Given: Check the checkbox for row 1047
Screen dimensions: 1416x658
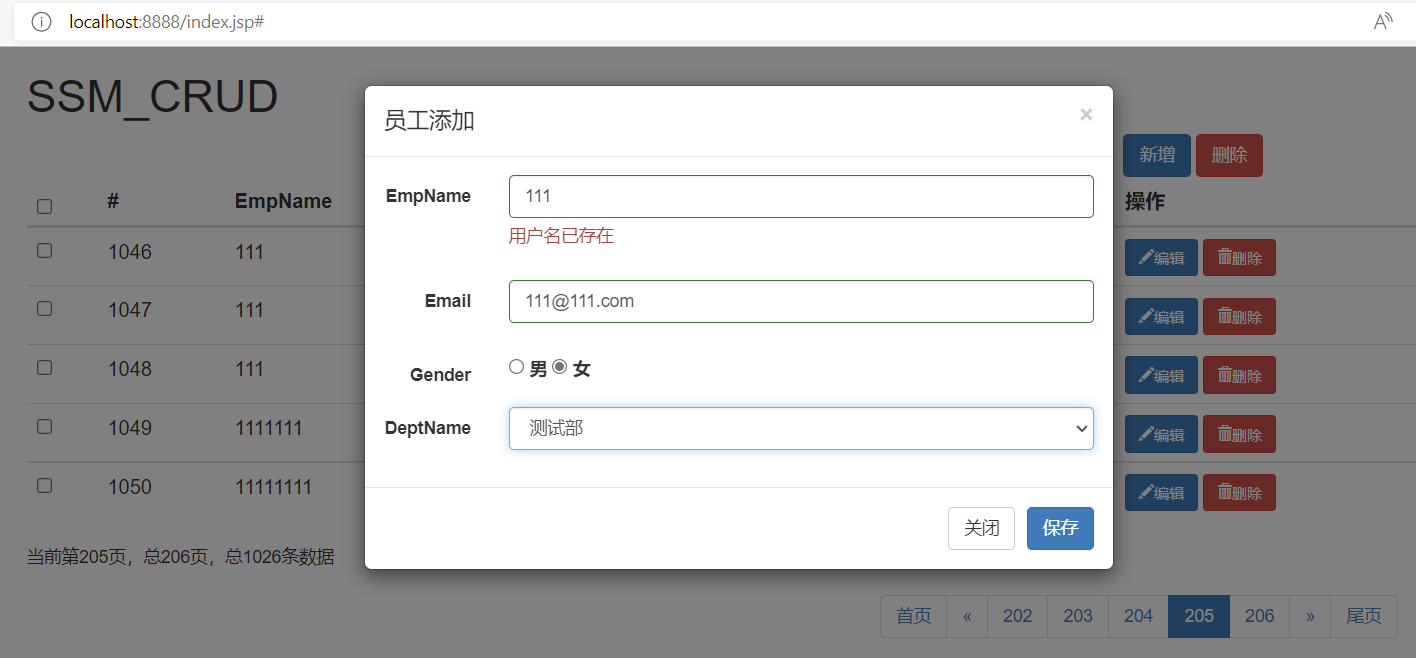Looking at the screenshot, I should coord(44,308).
